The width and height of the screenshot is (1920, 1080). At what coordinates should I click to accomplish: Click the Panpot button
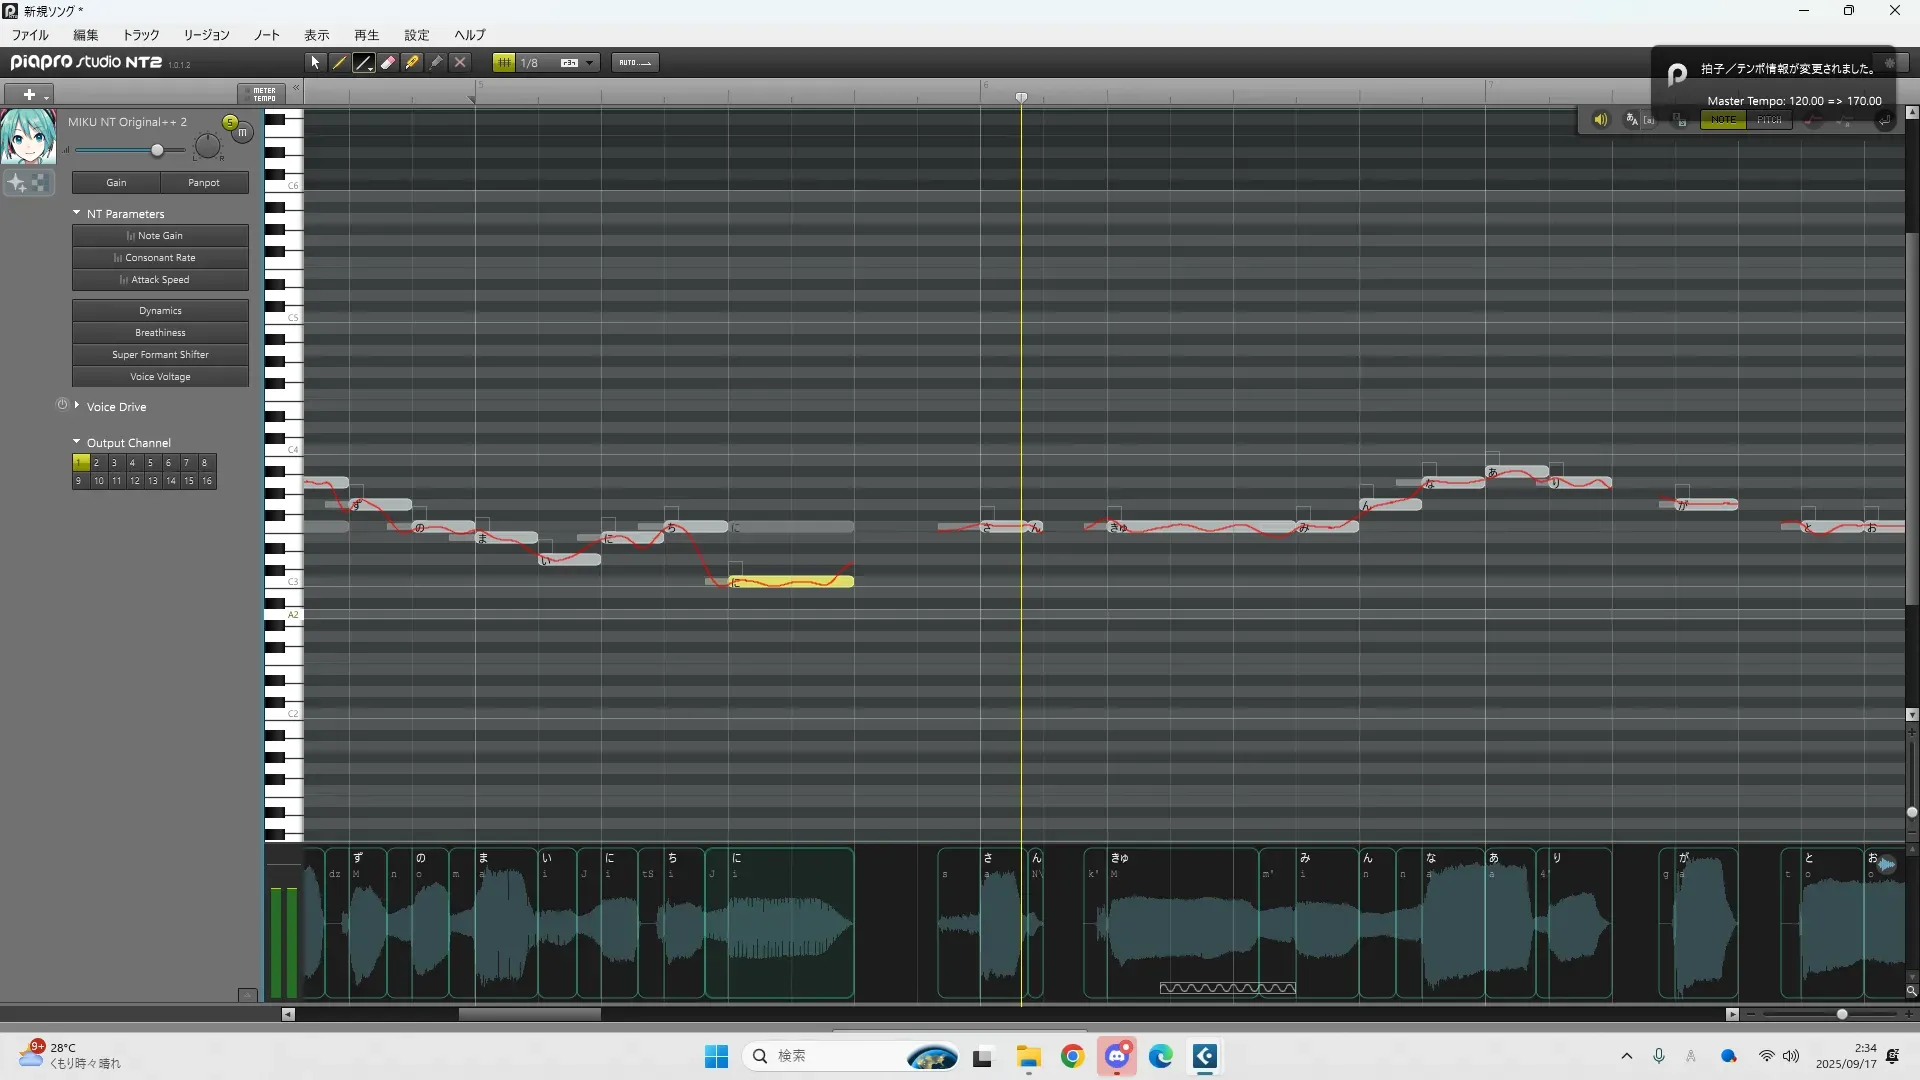coord(204,182)
